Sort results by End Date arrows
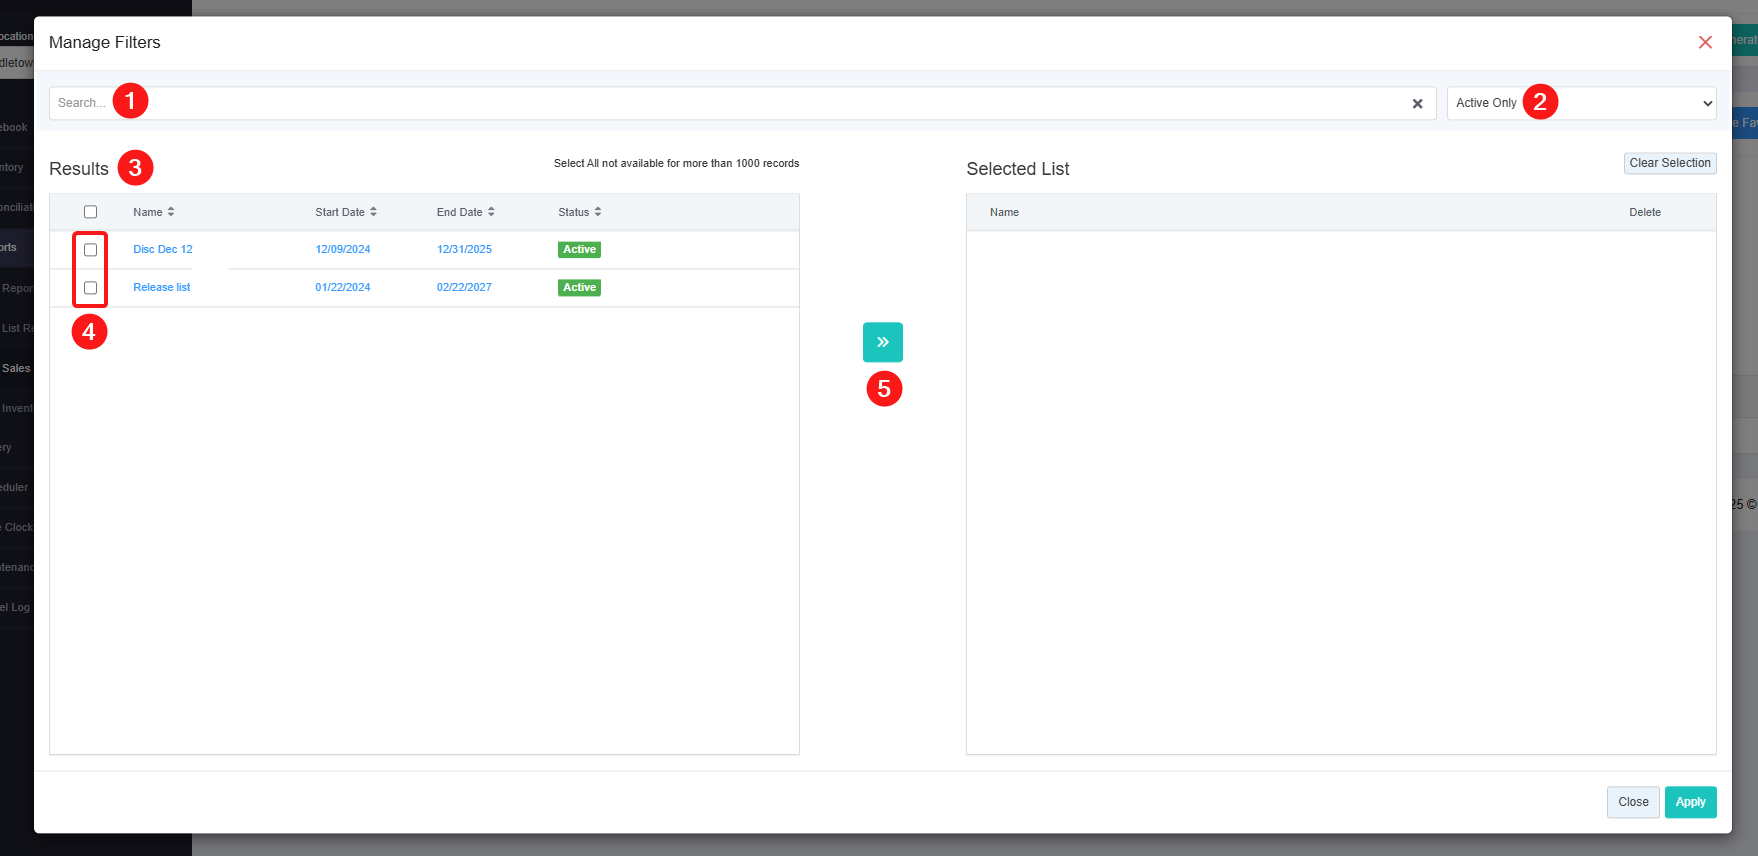Screen dimensions: 1758x856 (x=491, y=212)
